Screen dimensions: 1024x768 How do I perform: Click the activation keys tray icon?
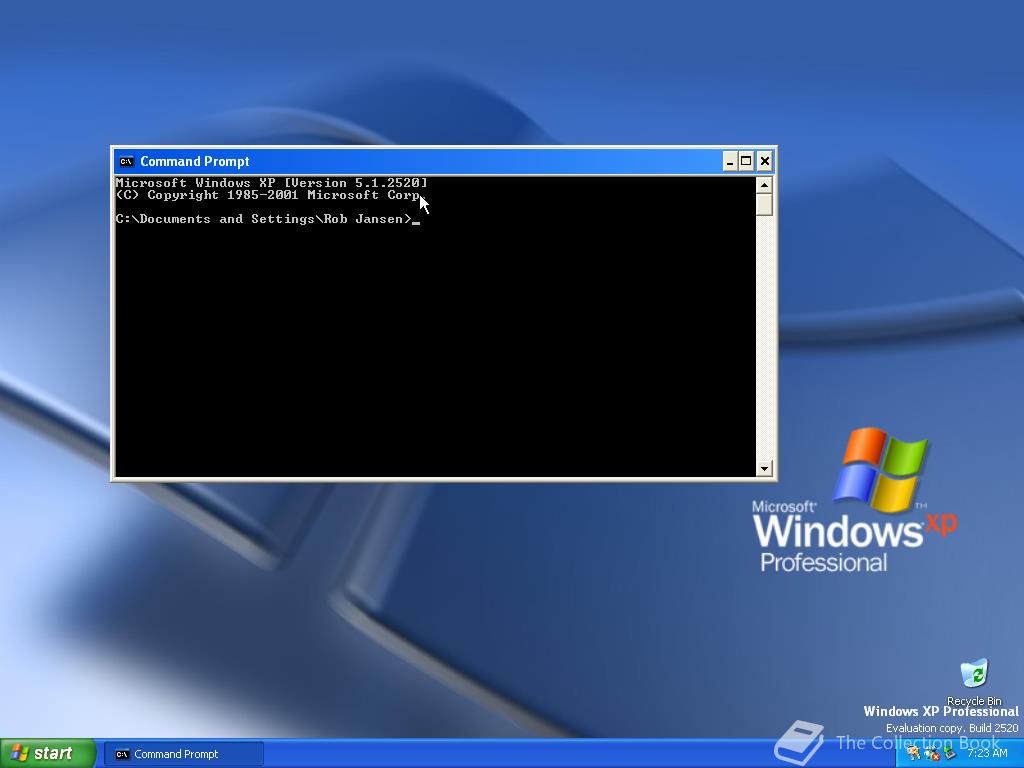pyautogui.click(x=914, y=753)
